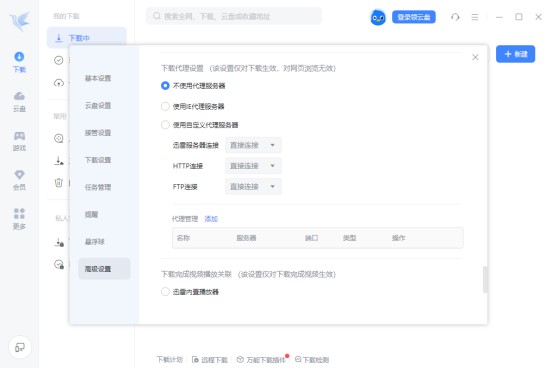Screen dimensions: 557x368
Task: Close the settings dialog
Action: [x=475, y=57]
